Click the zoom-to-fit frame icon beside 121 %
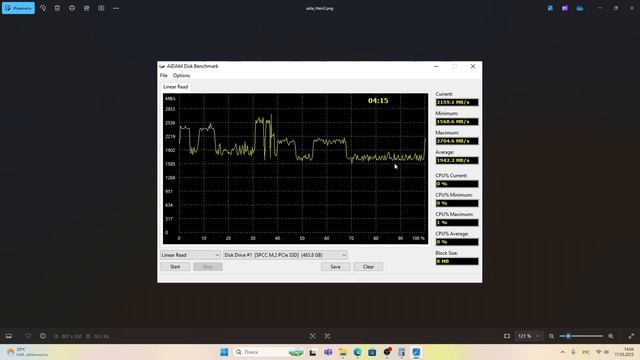The height and width of the screenshot is (360, 640). [507, 336]
